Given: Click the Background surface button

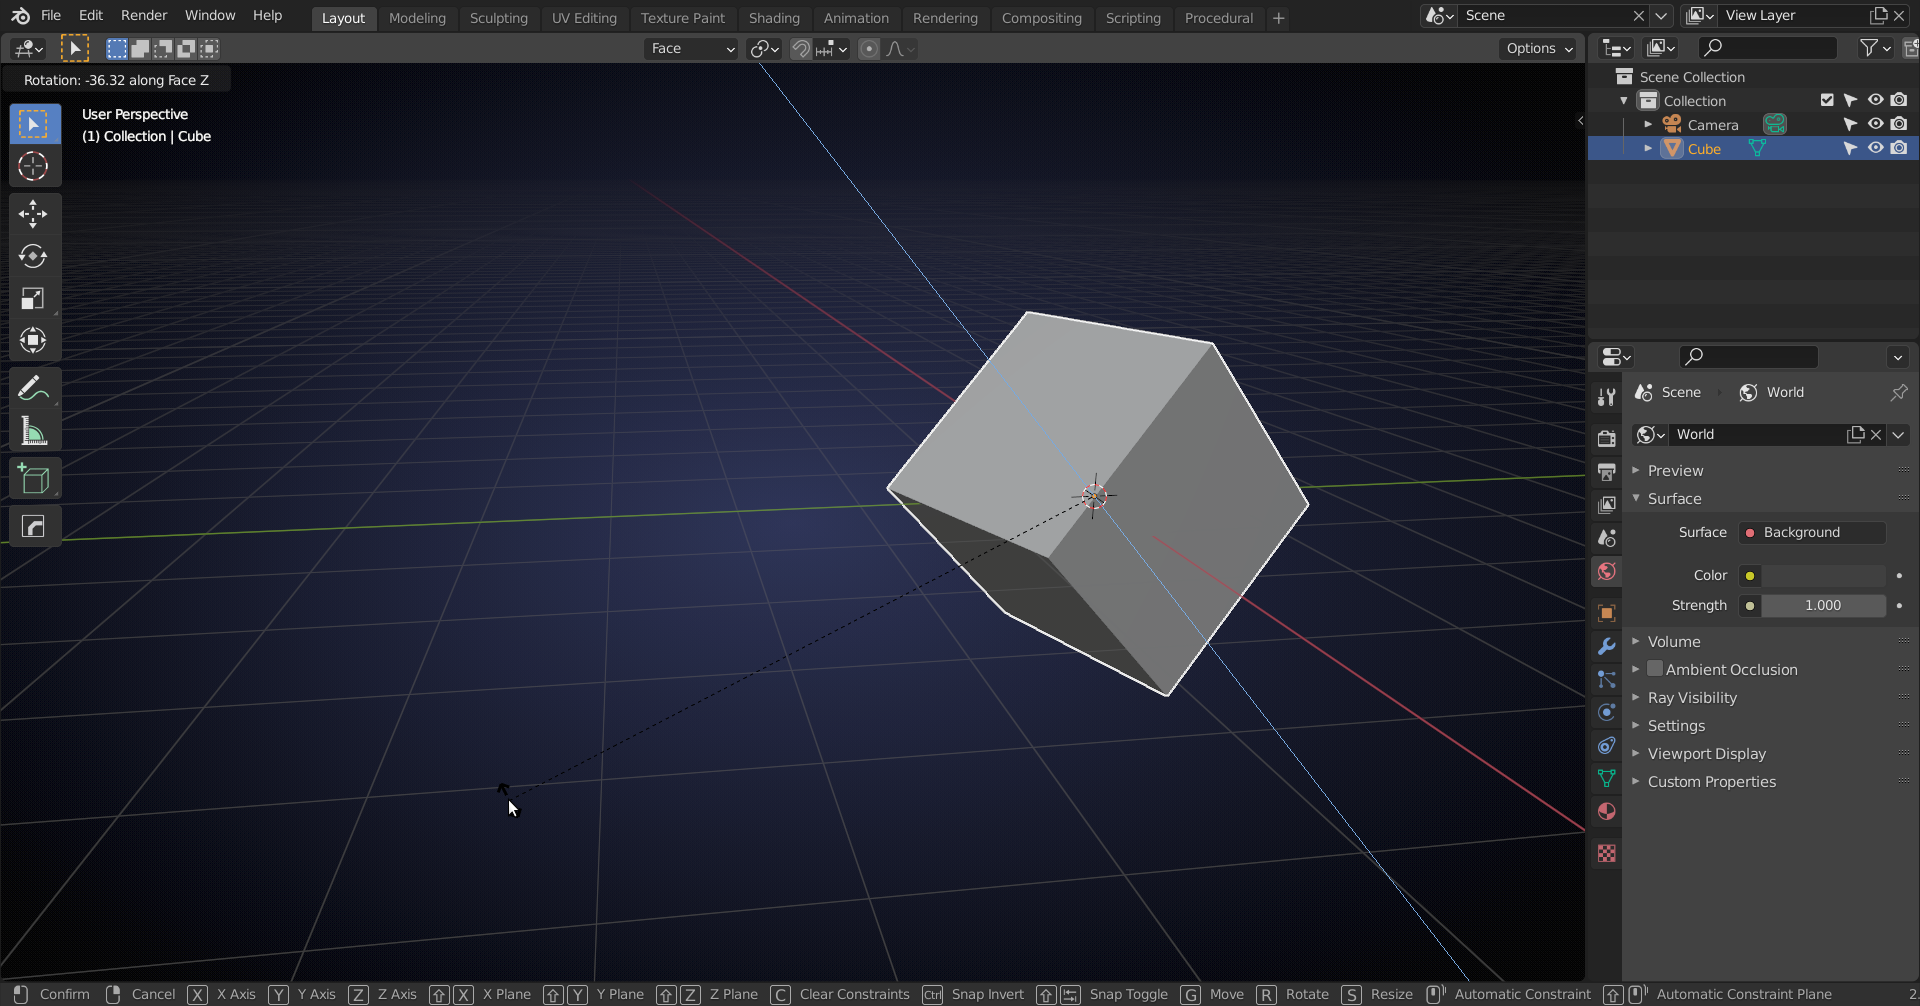Looking at the screenshot, I should (x=1810, y=532).
